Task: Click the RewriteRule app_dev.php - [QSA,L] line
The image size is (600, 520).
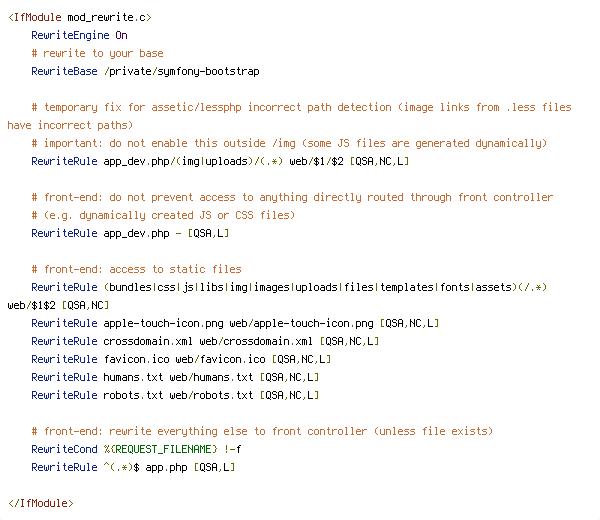Action: click(130, 233)
